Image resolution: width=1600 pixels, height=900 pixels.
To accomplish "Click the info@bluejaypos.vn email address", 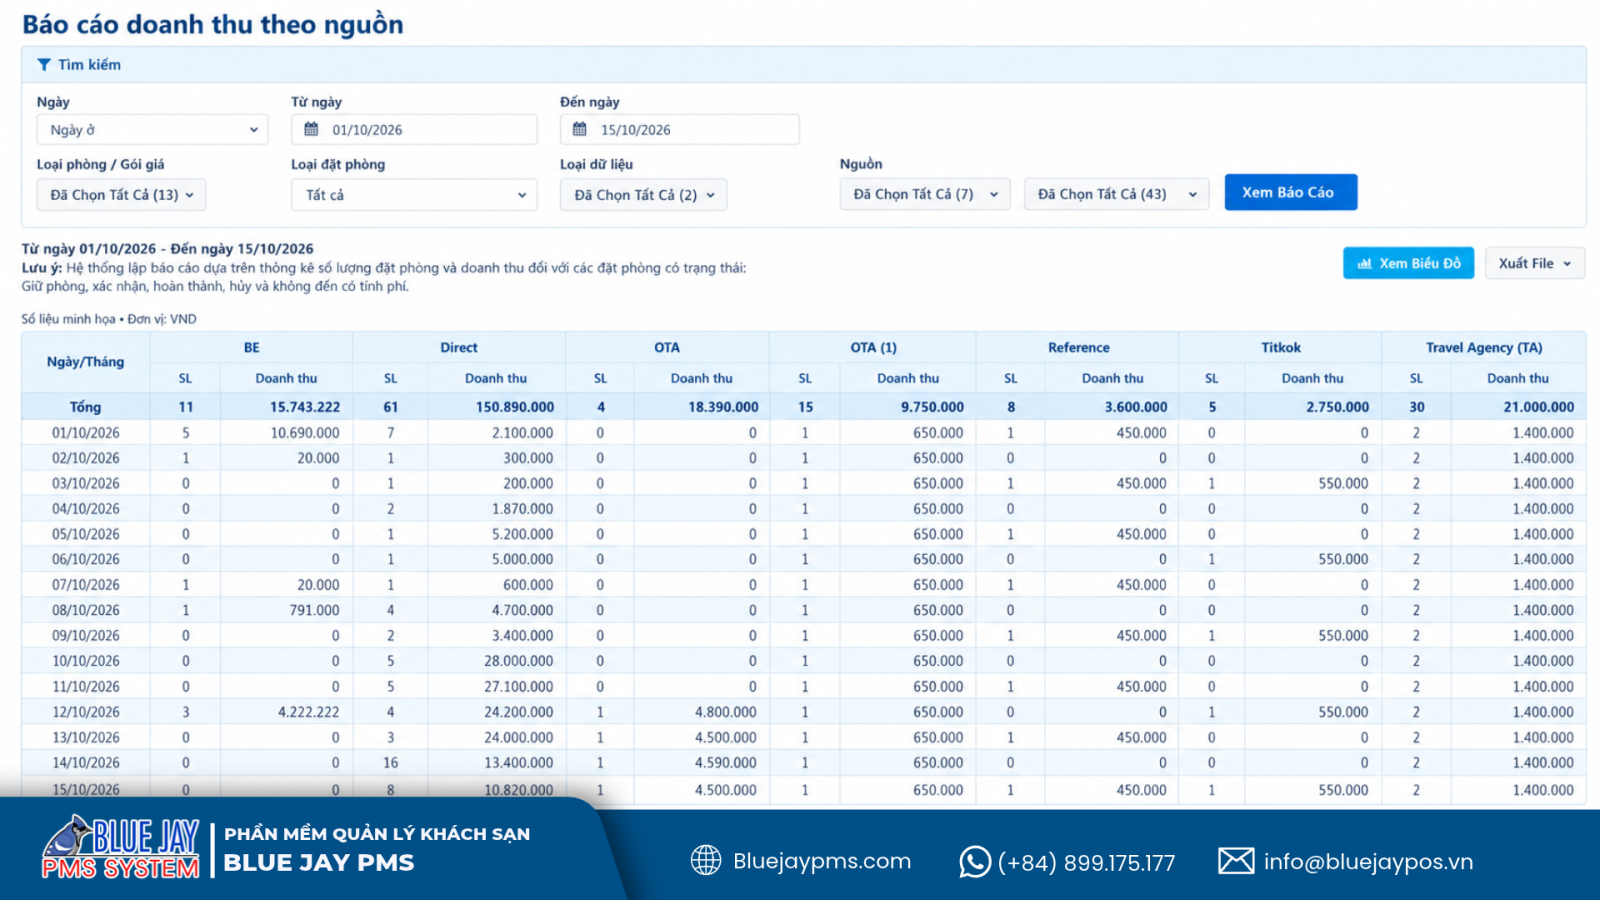I will pyautogui.click(x=1368, y=862).
